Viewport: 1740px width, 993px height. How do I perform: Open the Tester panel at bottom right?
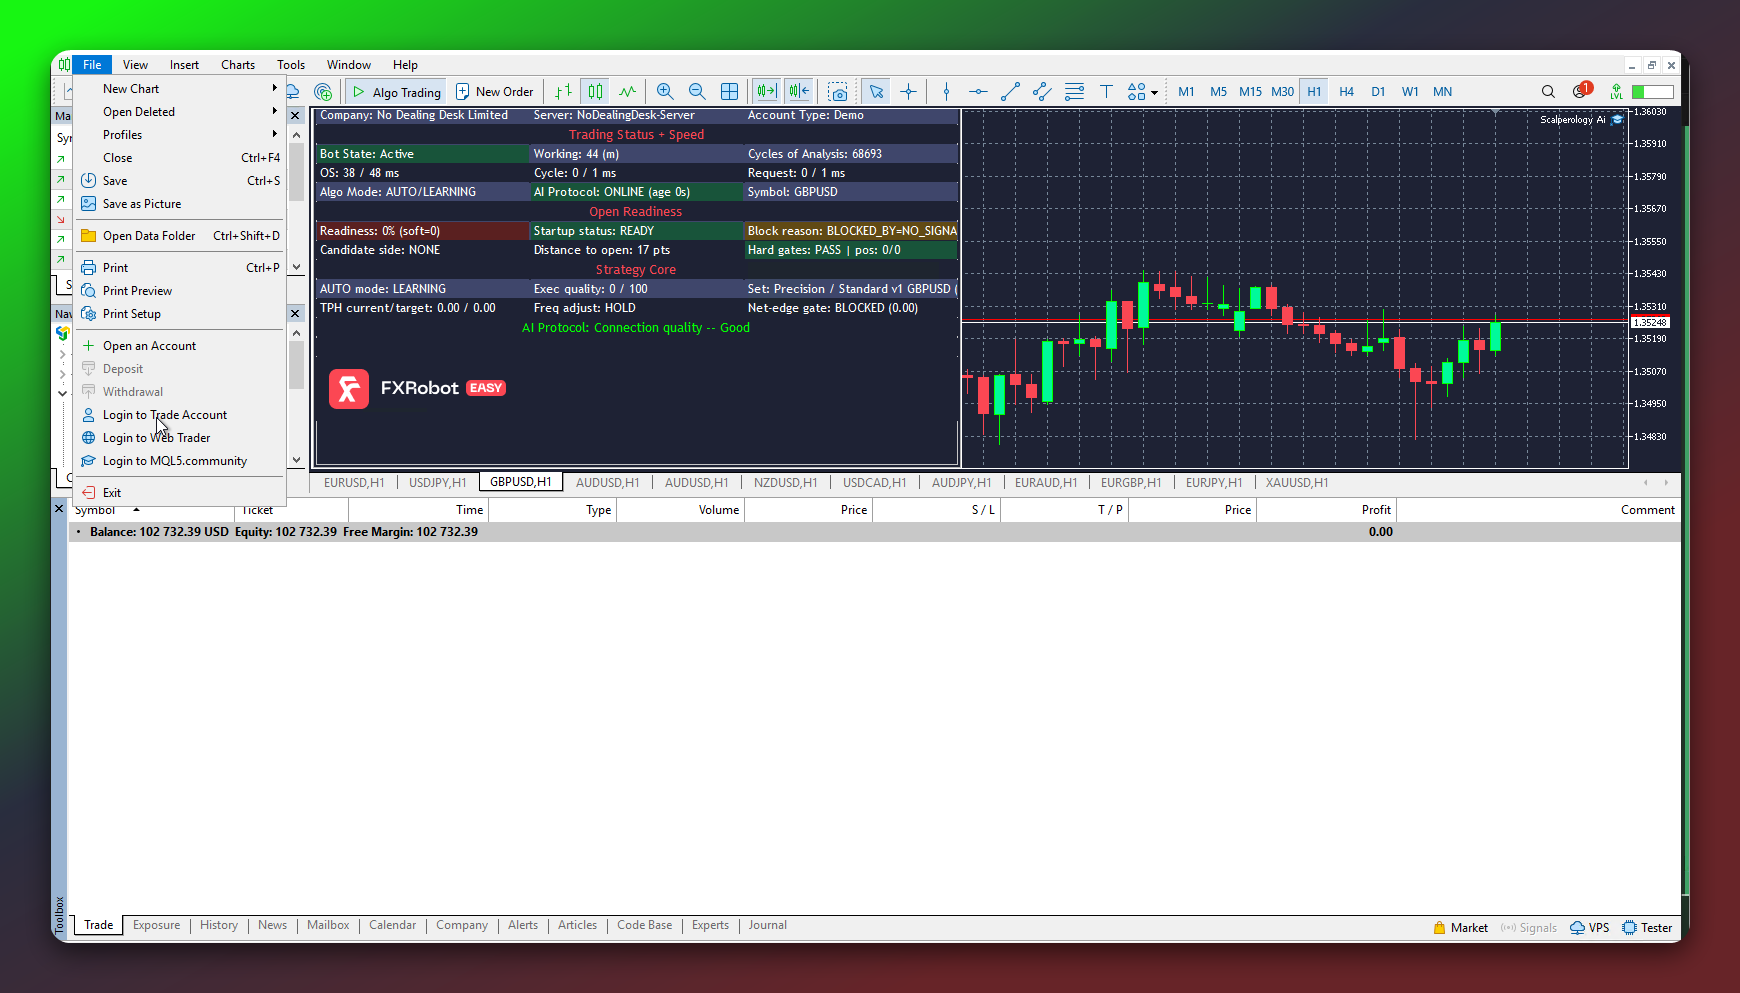point(1647,927)
